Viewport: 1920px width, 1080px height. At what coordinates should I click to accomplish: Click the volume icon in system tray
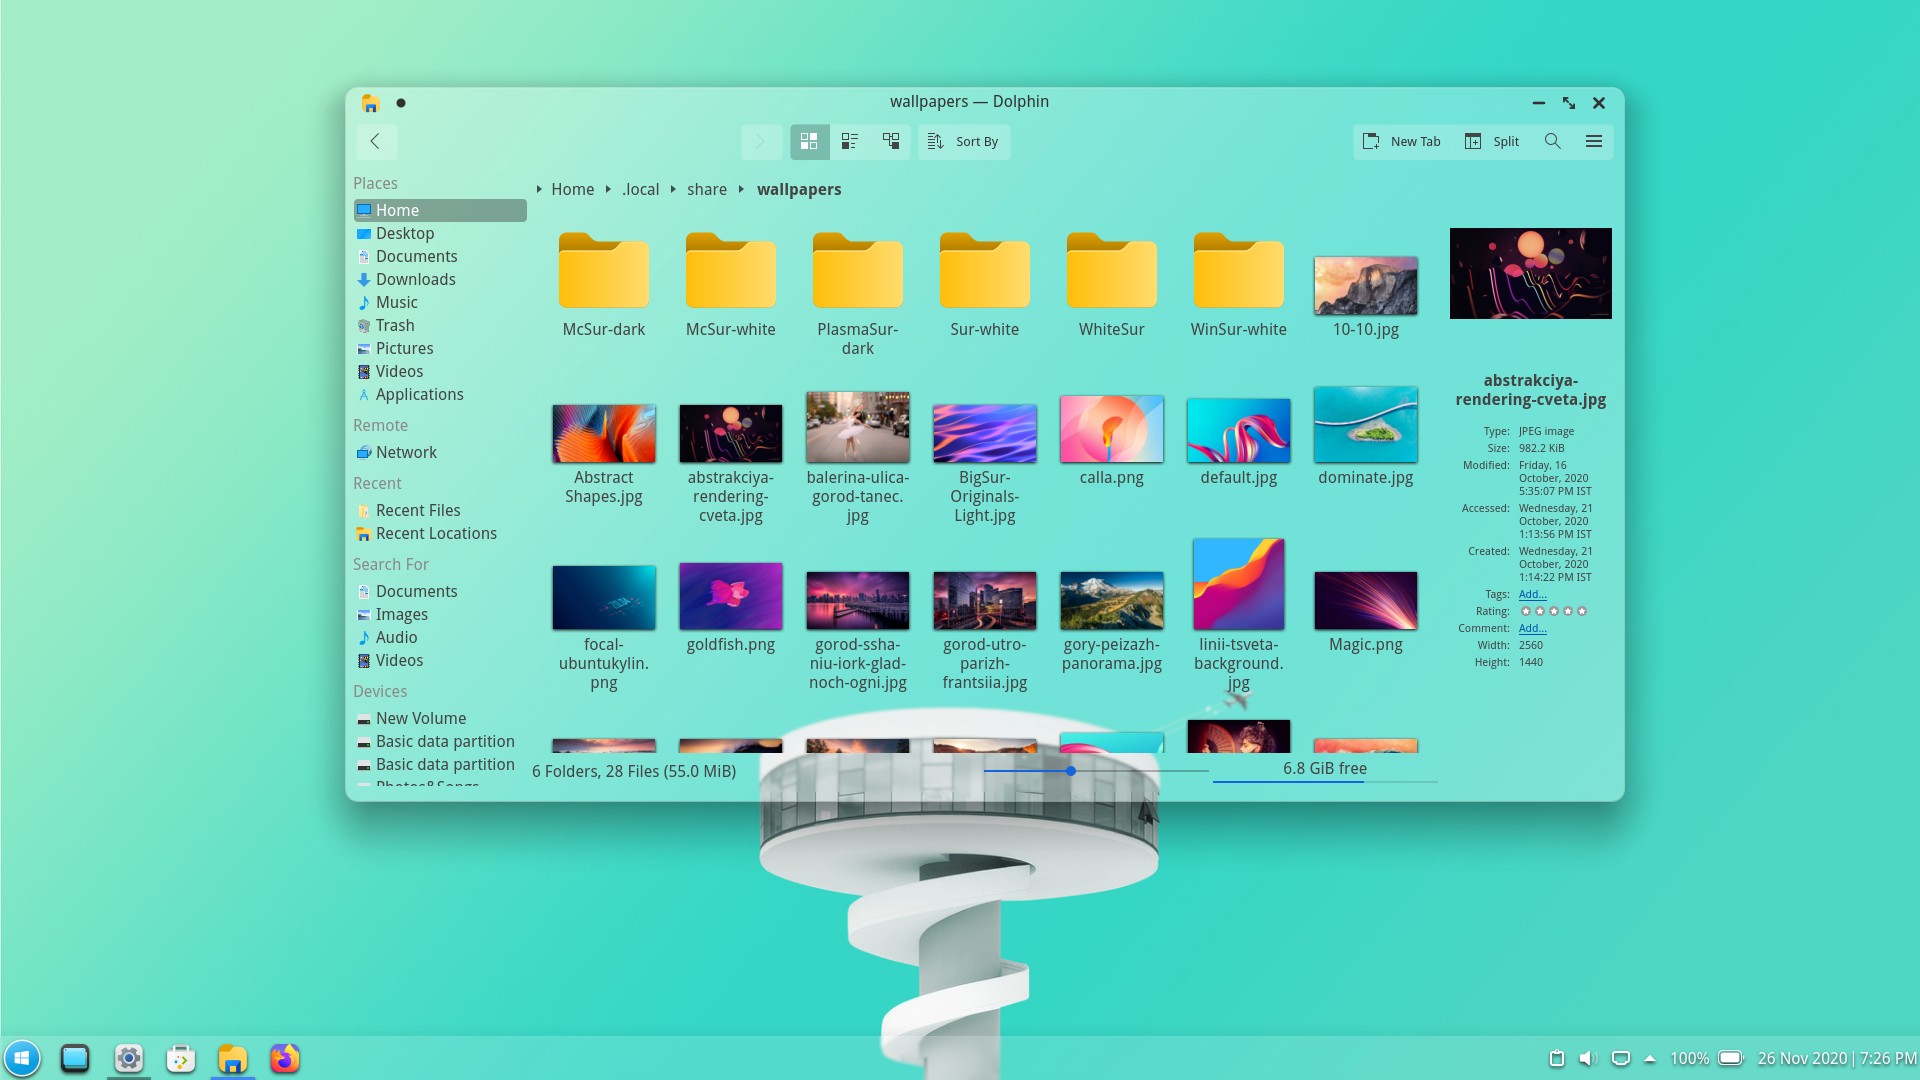(1588, 1058)
